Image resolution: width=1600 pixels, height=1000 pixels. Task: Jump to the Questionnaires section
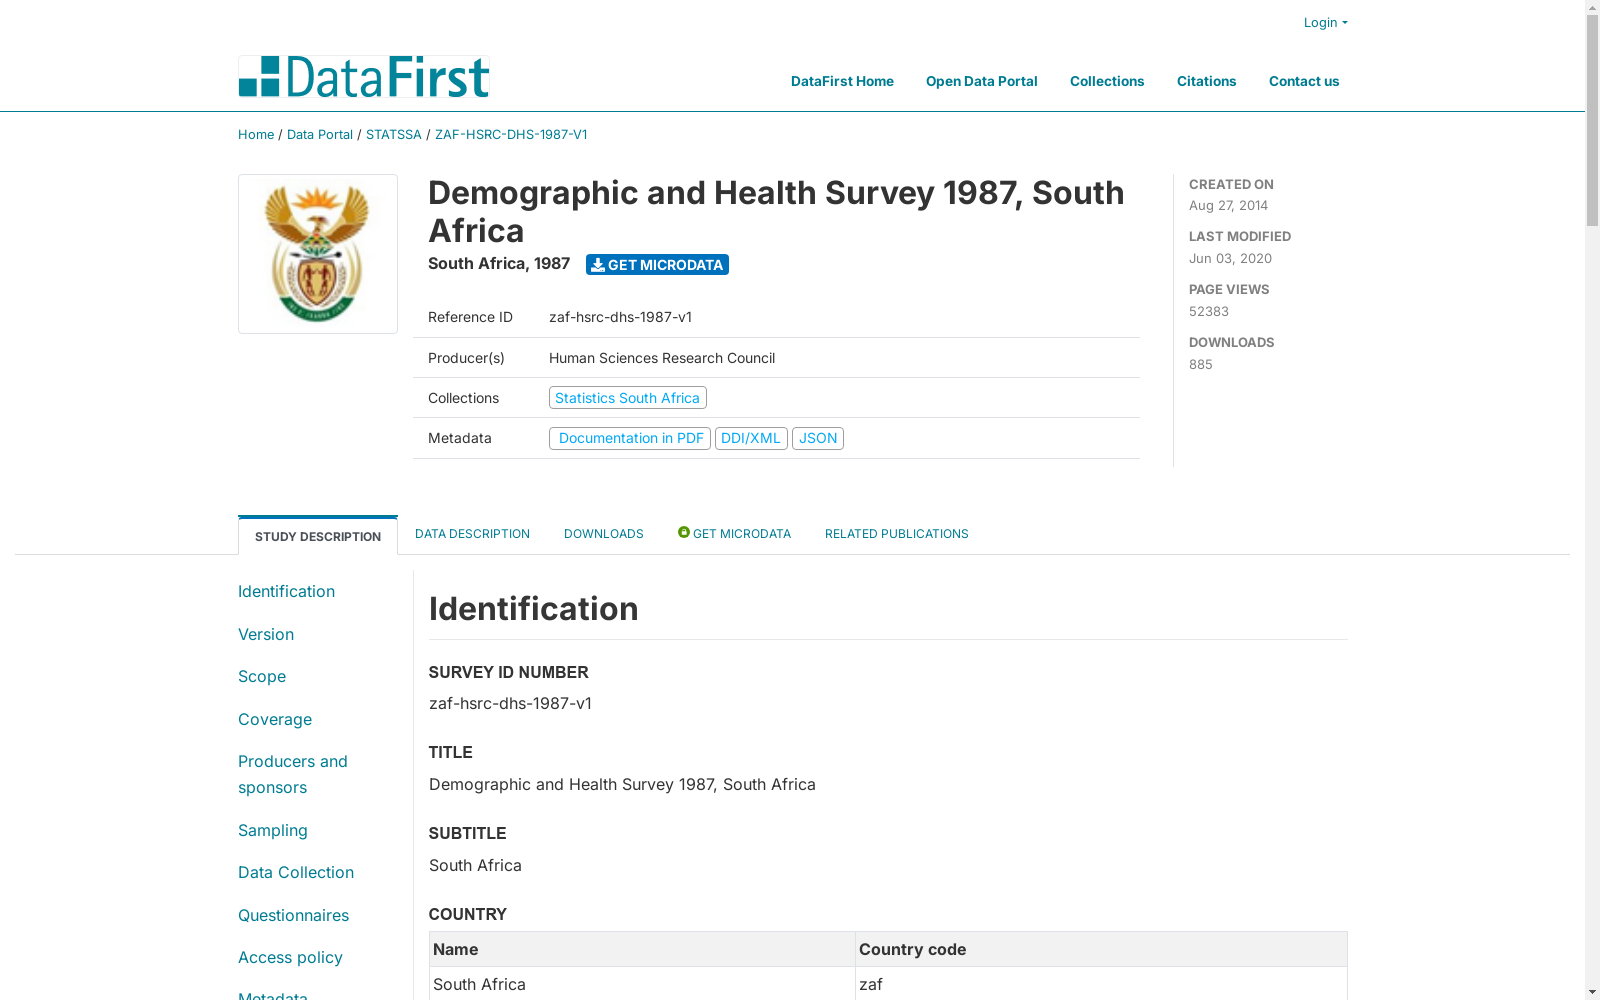click(294, 915)
